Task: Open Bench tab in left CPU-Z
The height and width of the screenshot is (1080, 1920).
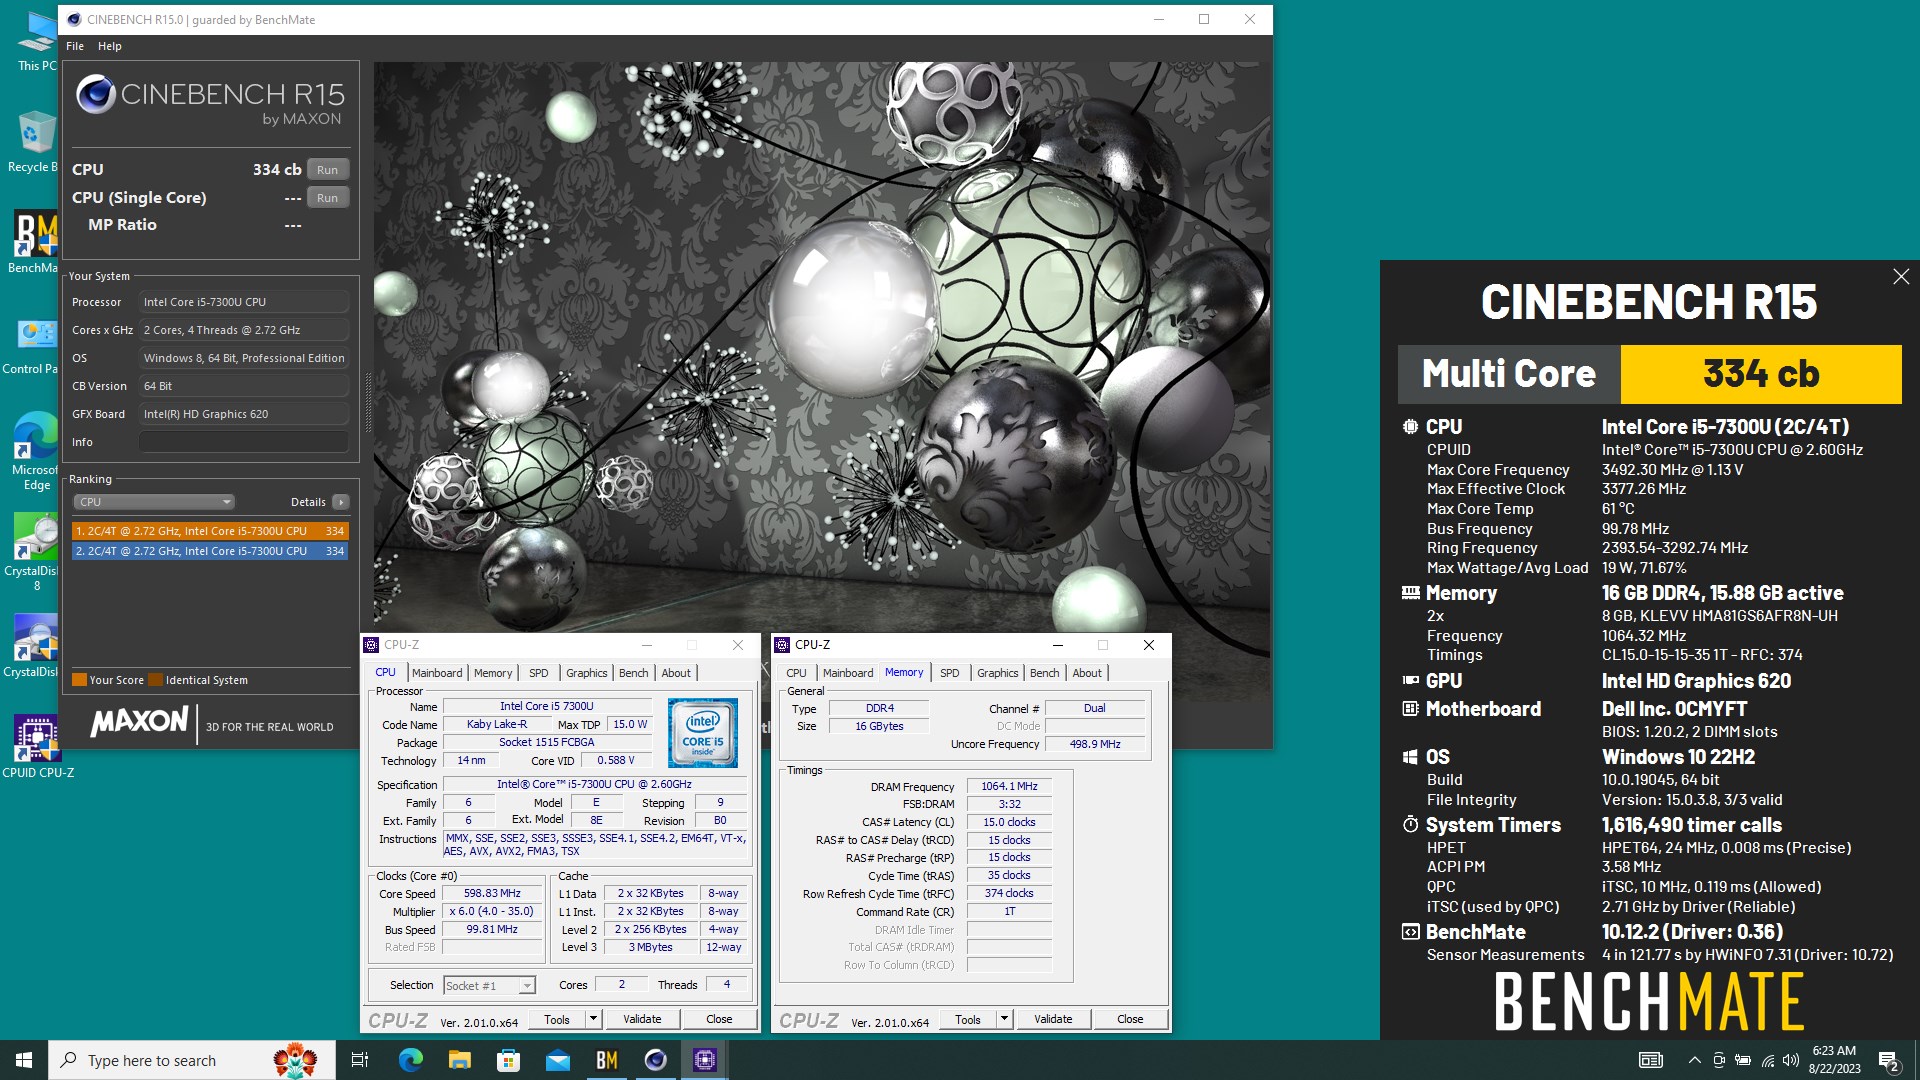Action: coord(634,673)
